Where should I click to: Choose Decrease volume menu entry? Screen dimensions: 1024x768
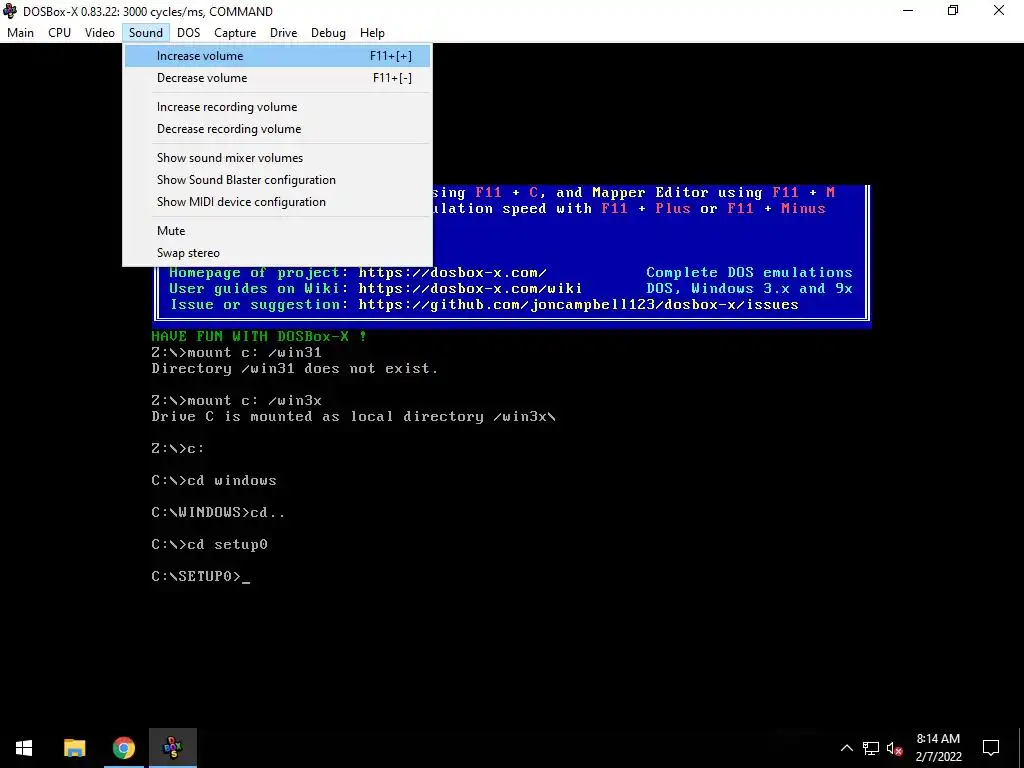point(278,78)
